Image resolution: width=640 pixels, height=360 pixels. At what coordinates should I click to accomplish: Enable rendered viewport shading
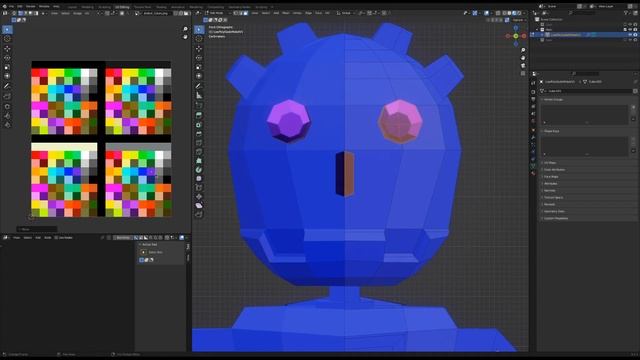coord(519,13)
